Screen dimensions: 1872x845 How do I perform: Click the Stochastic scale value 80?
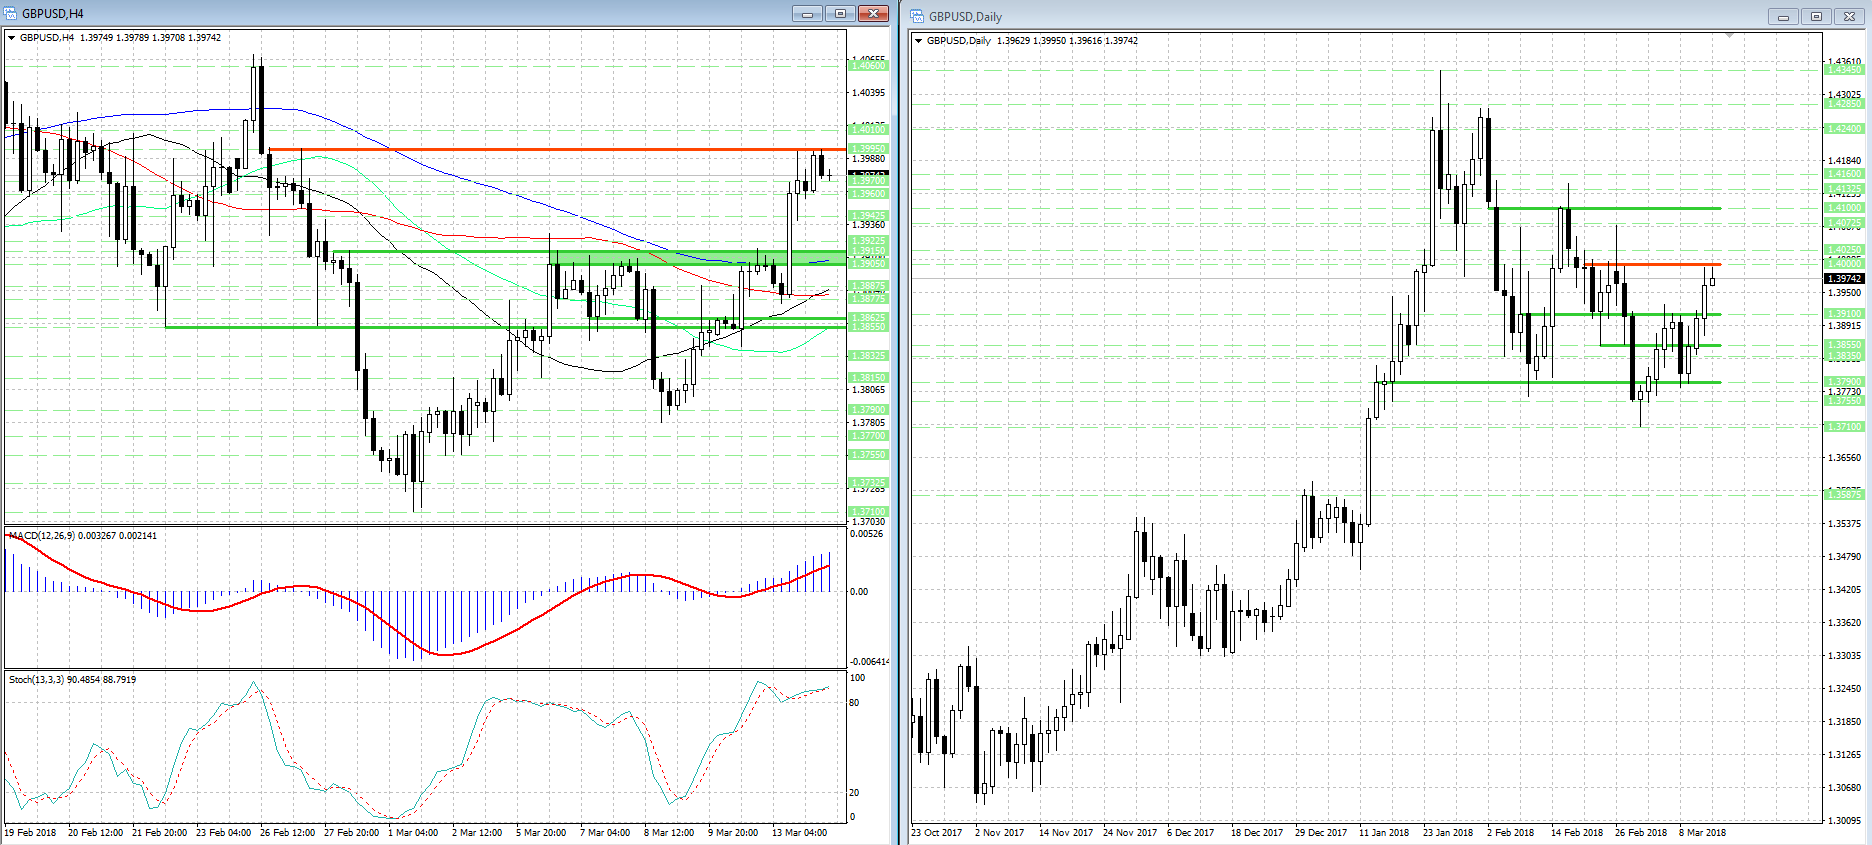(x=855, y=703)
